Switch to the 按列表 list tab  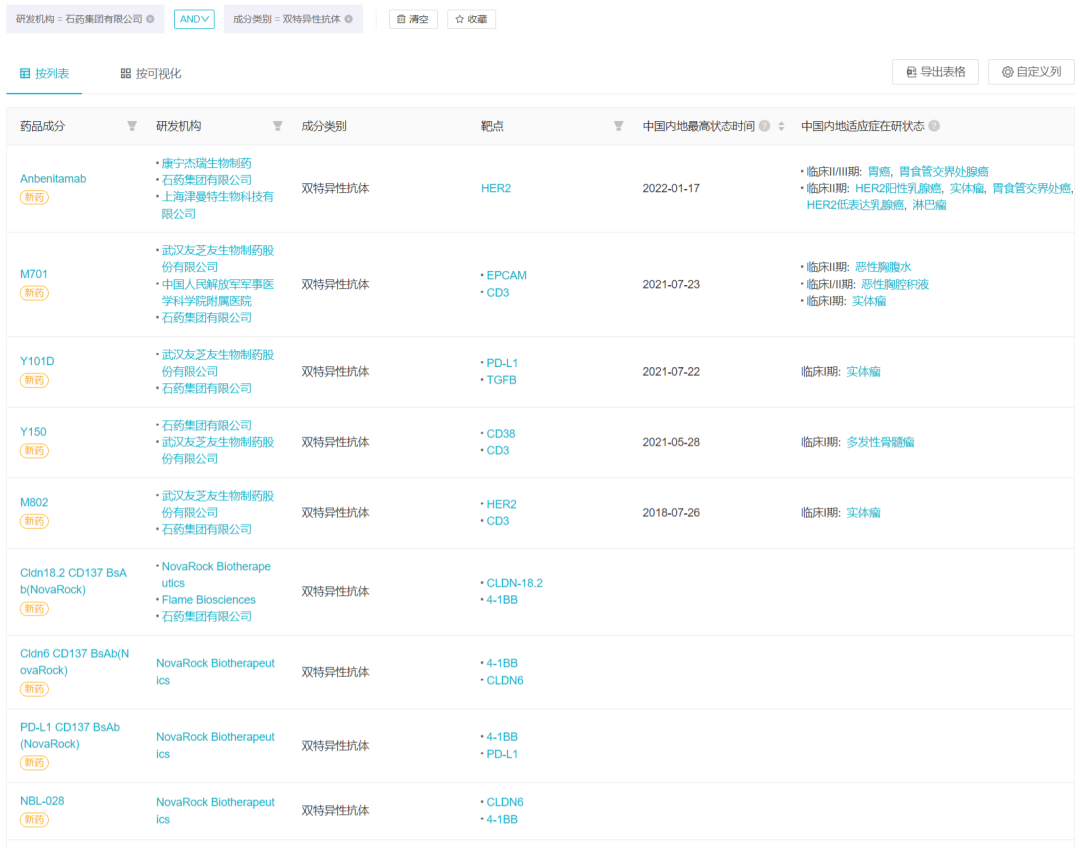coord(44,74)
